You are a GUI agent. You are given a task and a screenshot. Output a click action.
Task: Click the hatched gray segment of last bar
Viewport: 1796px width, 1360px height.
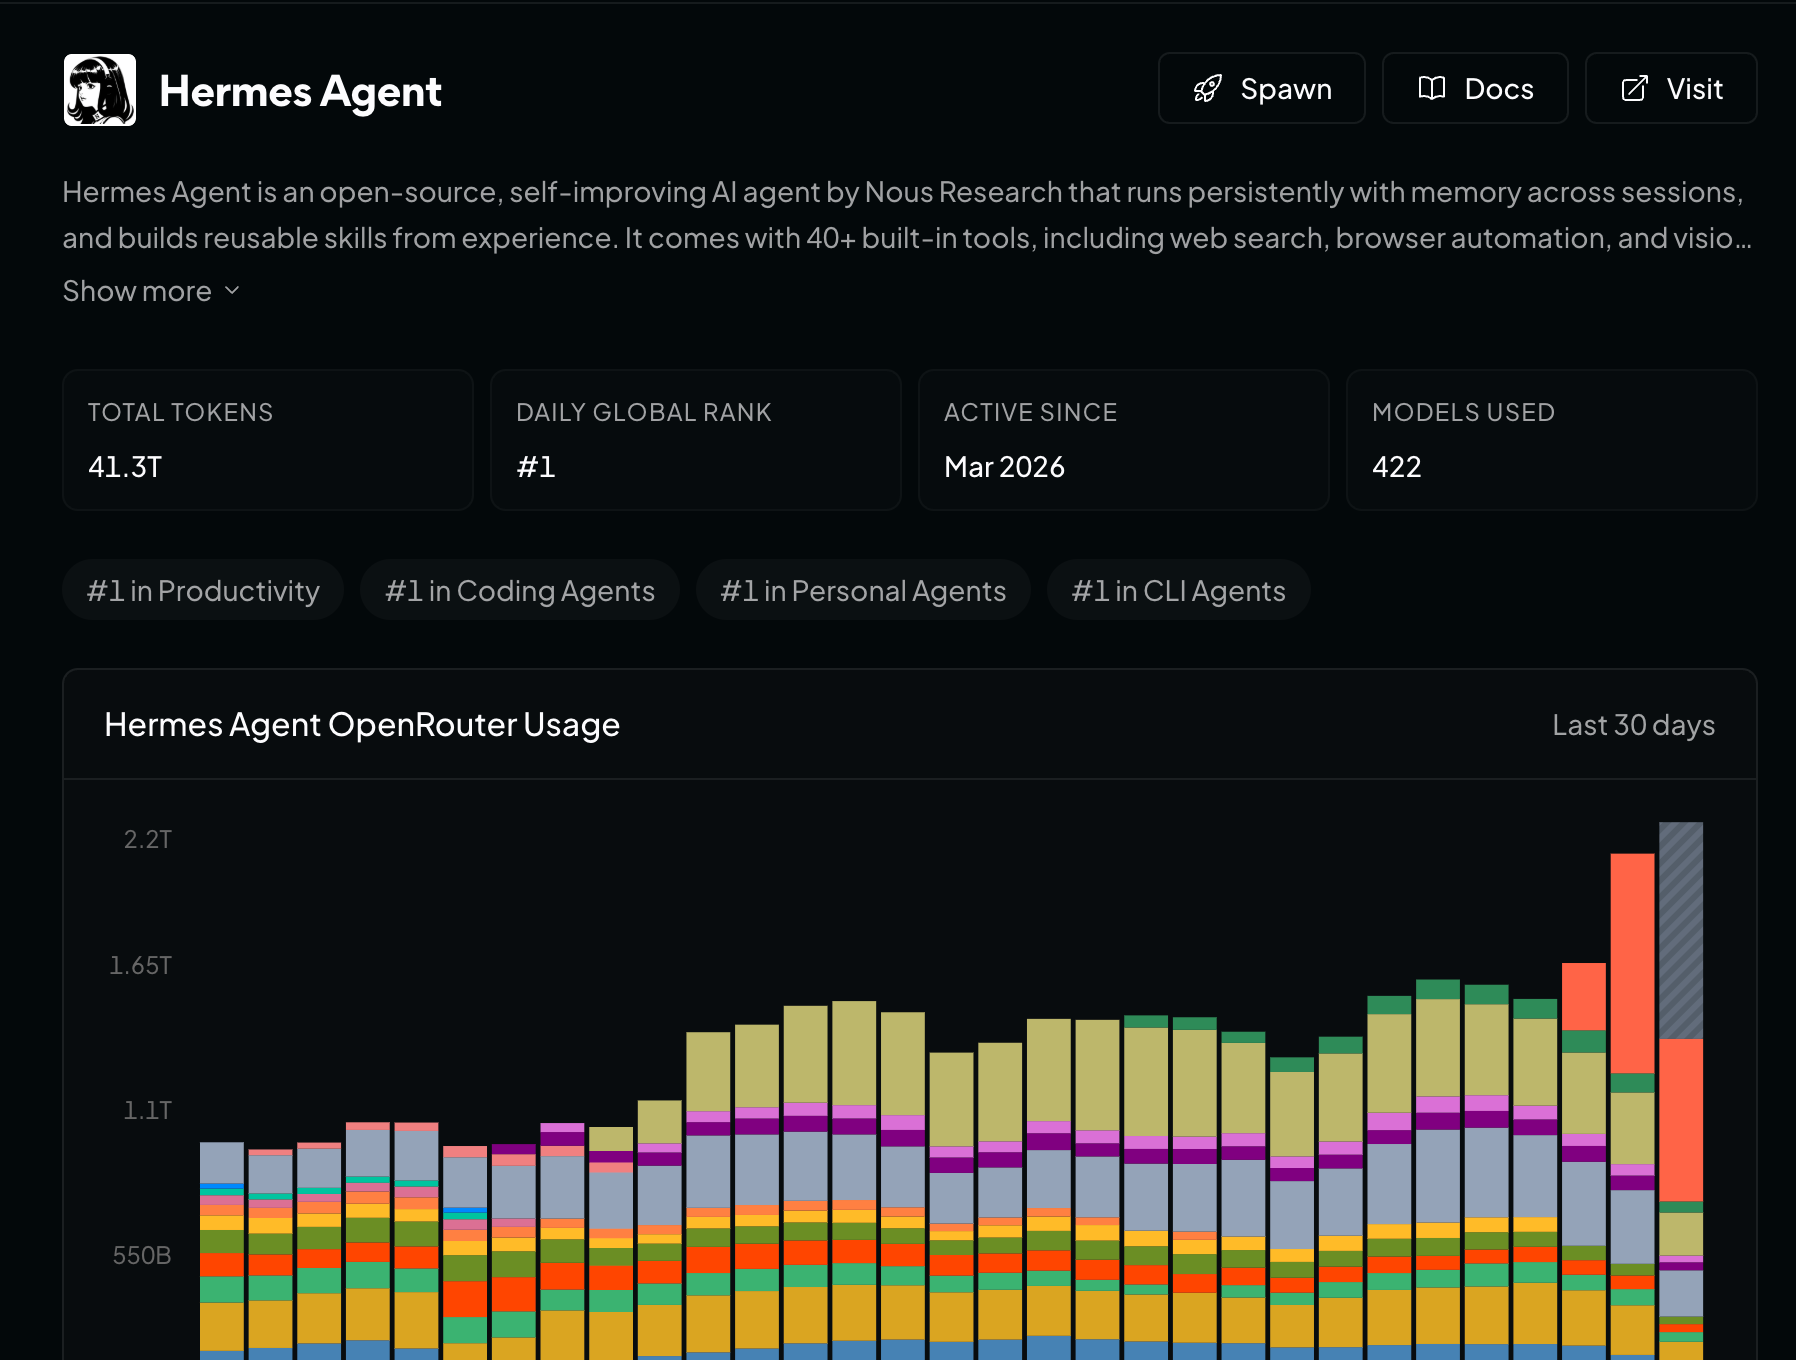[1681, 930]
